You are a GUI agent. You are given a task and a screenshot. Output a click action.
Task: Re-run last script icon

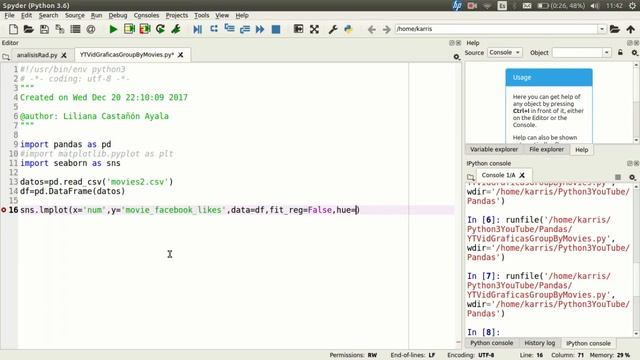160,29
